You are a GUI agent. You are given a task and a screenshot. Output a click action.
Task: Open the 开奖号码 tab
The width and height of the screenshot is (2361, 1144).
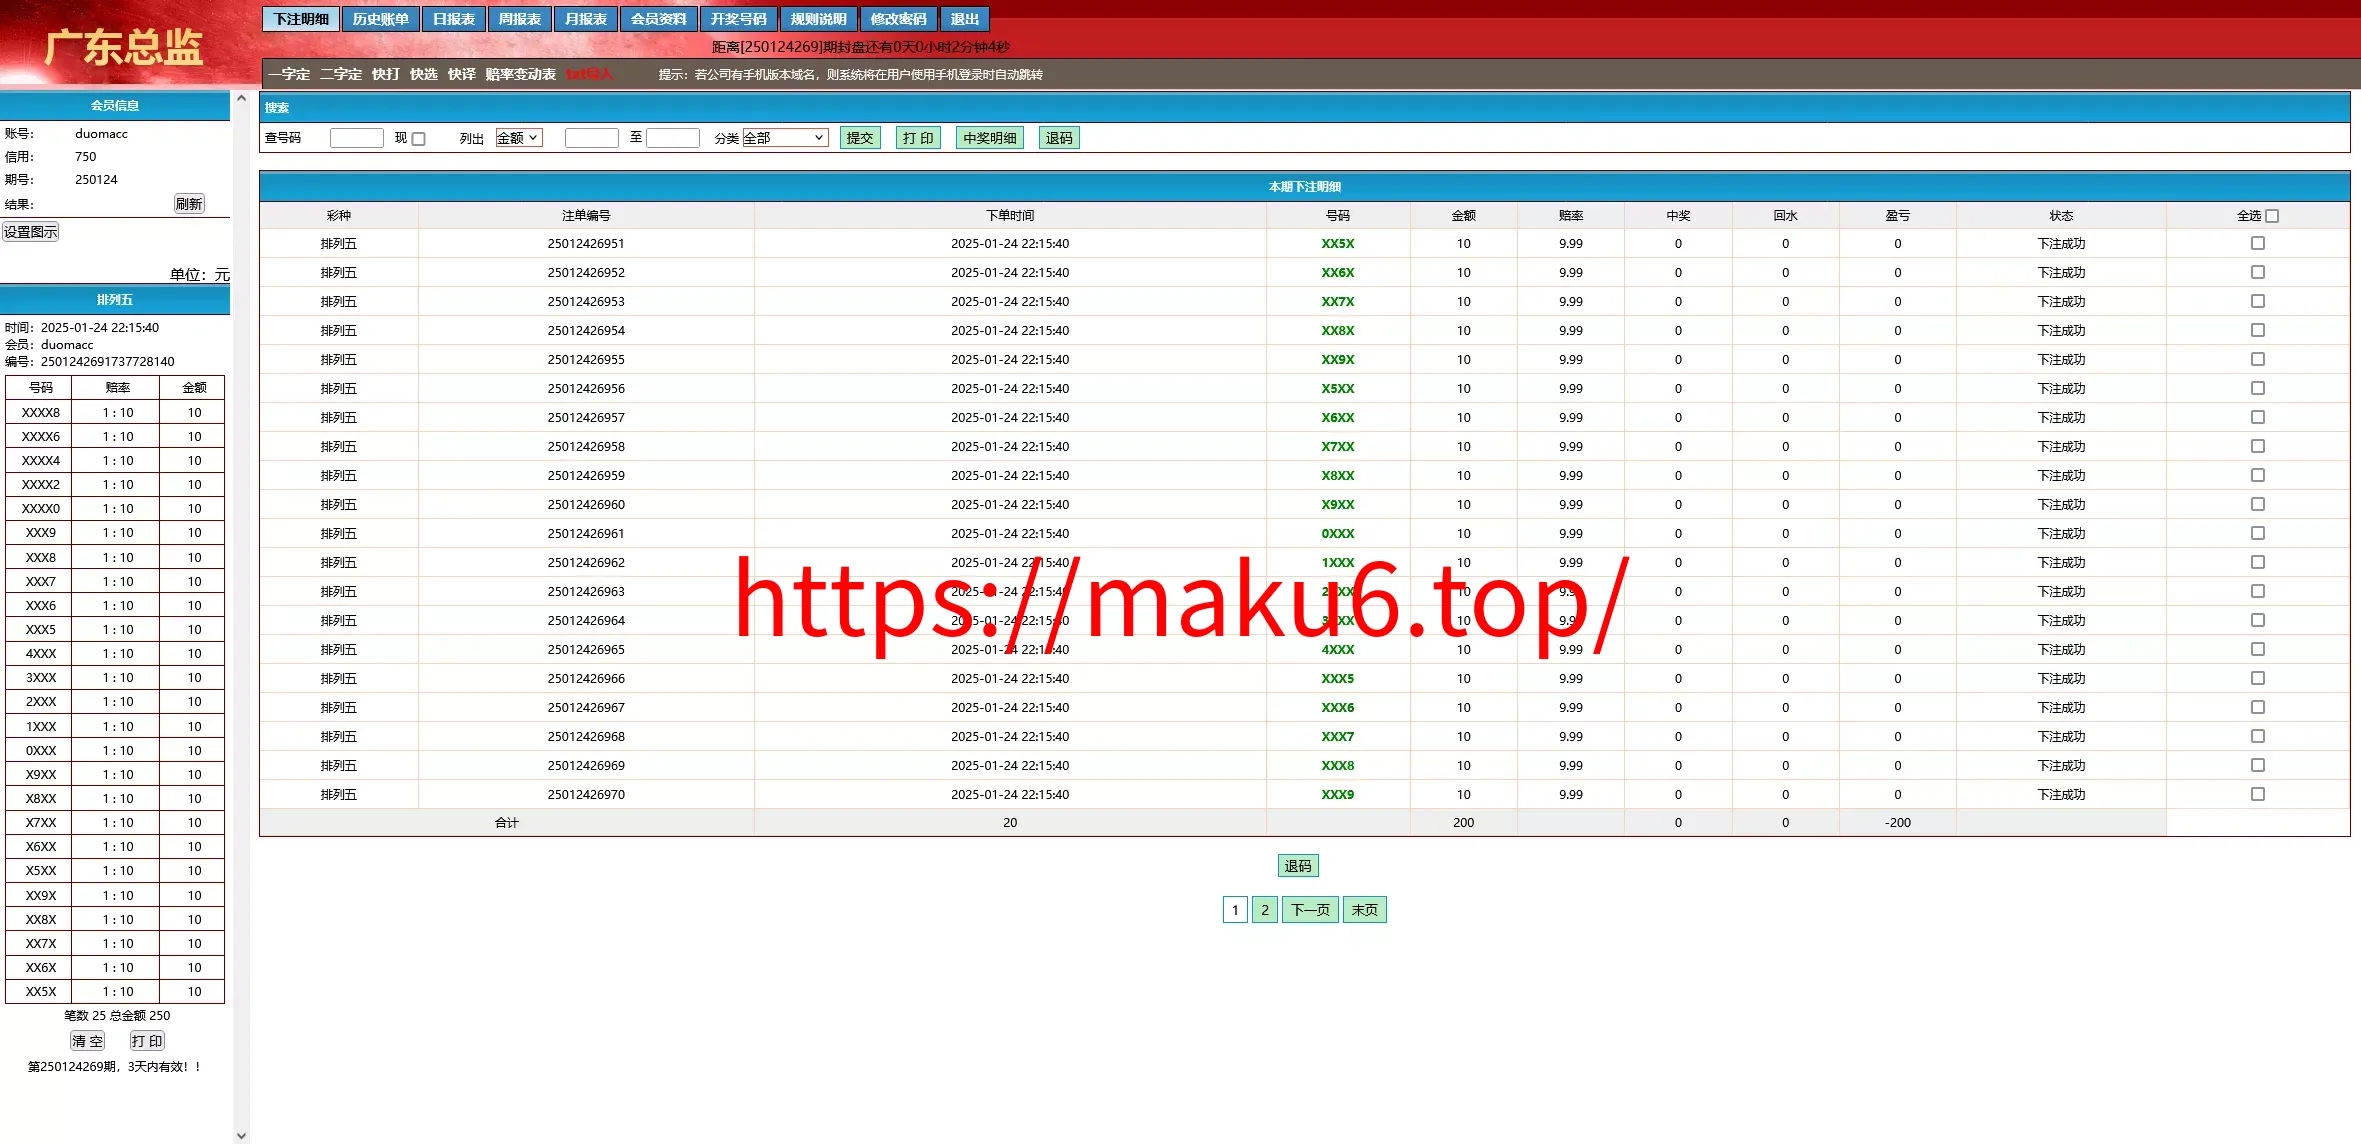[738, 19]
